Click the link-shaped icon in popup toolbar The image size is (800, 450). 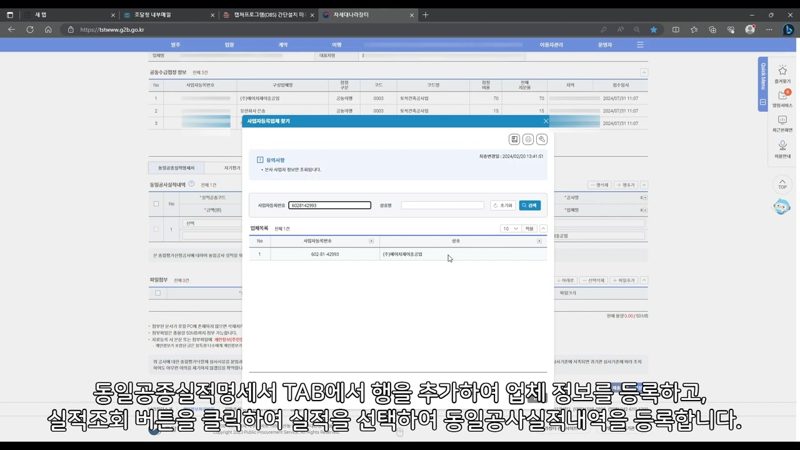coord(542,139)
